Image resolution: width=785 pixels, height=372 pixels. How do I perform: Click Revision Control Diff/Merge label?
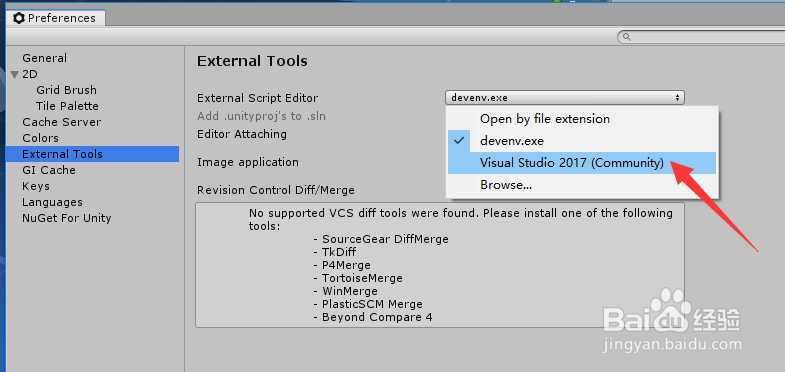tap(276, 190)
